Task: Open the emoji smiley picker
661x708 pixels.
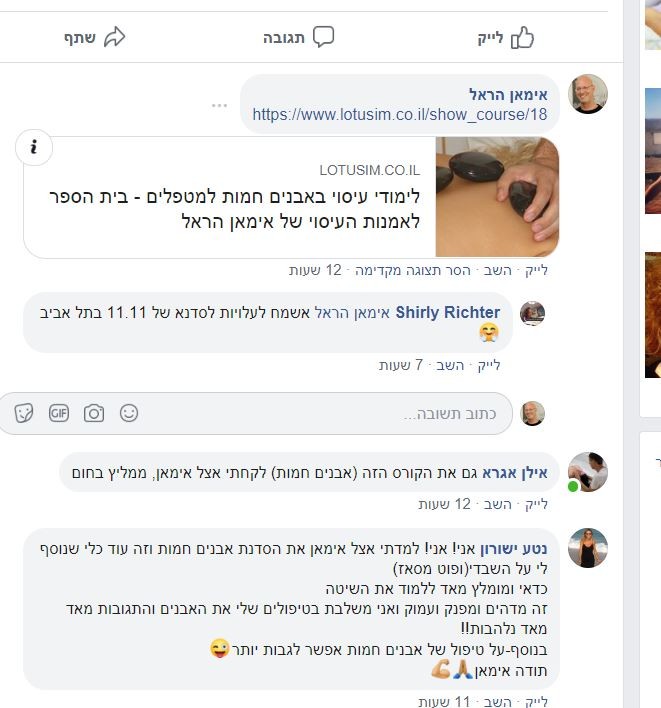Action: click(129, 413)
